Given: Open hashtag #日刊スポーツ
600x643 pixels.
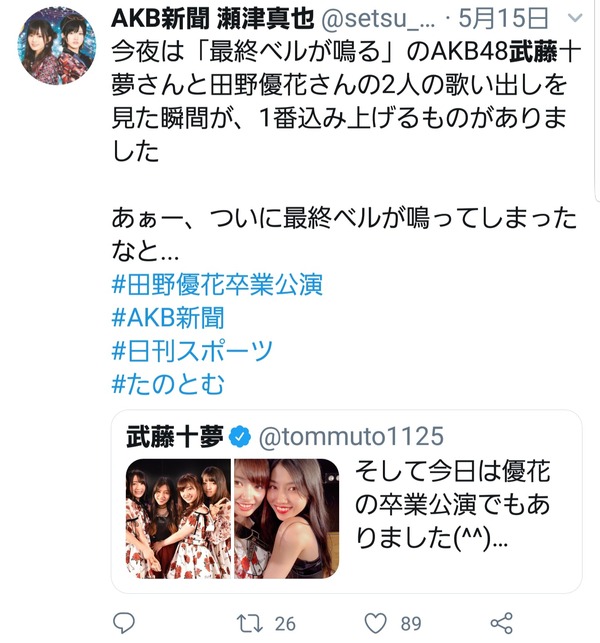Looking at the screenshot, I should [192, 351].
